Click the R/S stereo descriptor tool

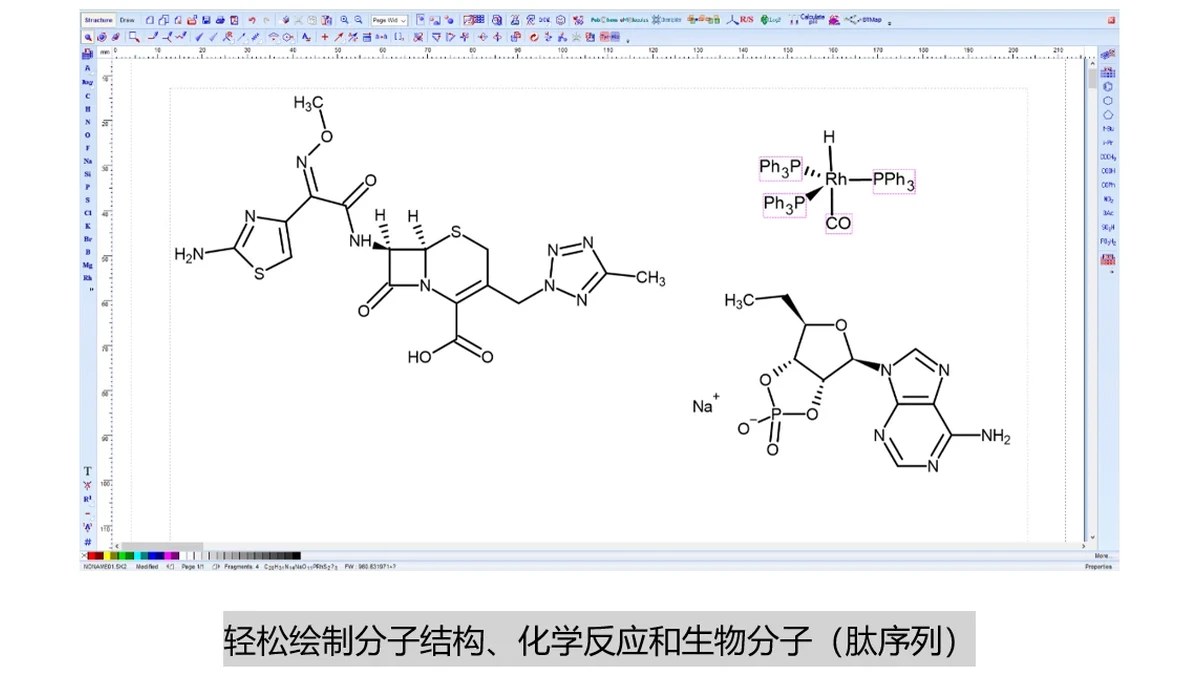pyautogui.click(x=740, y=20)
